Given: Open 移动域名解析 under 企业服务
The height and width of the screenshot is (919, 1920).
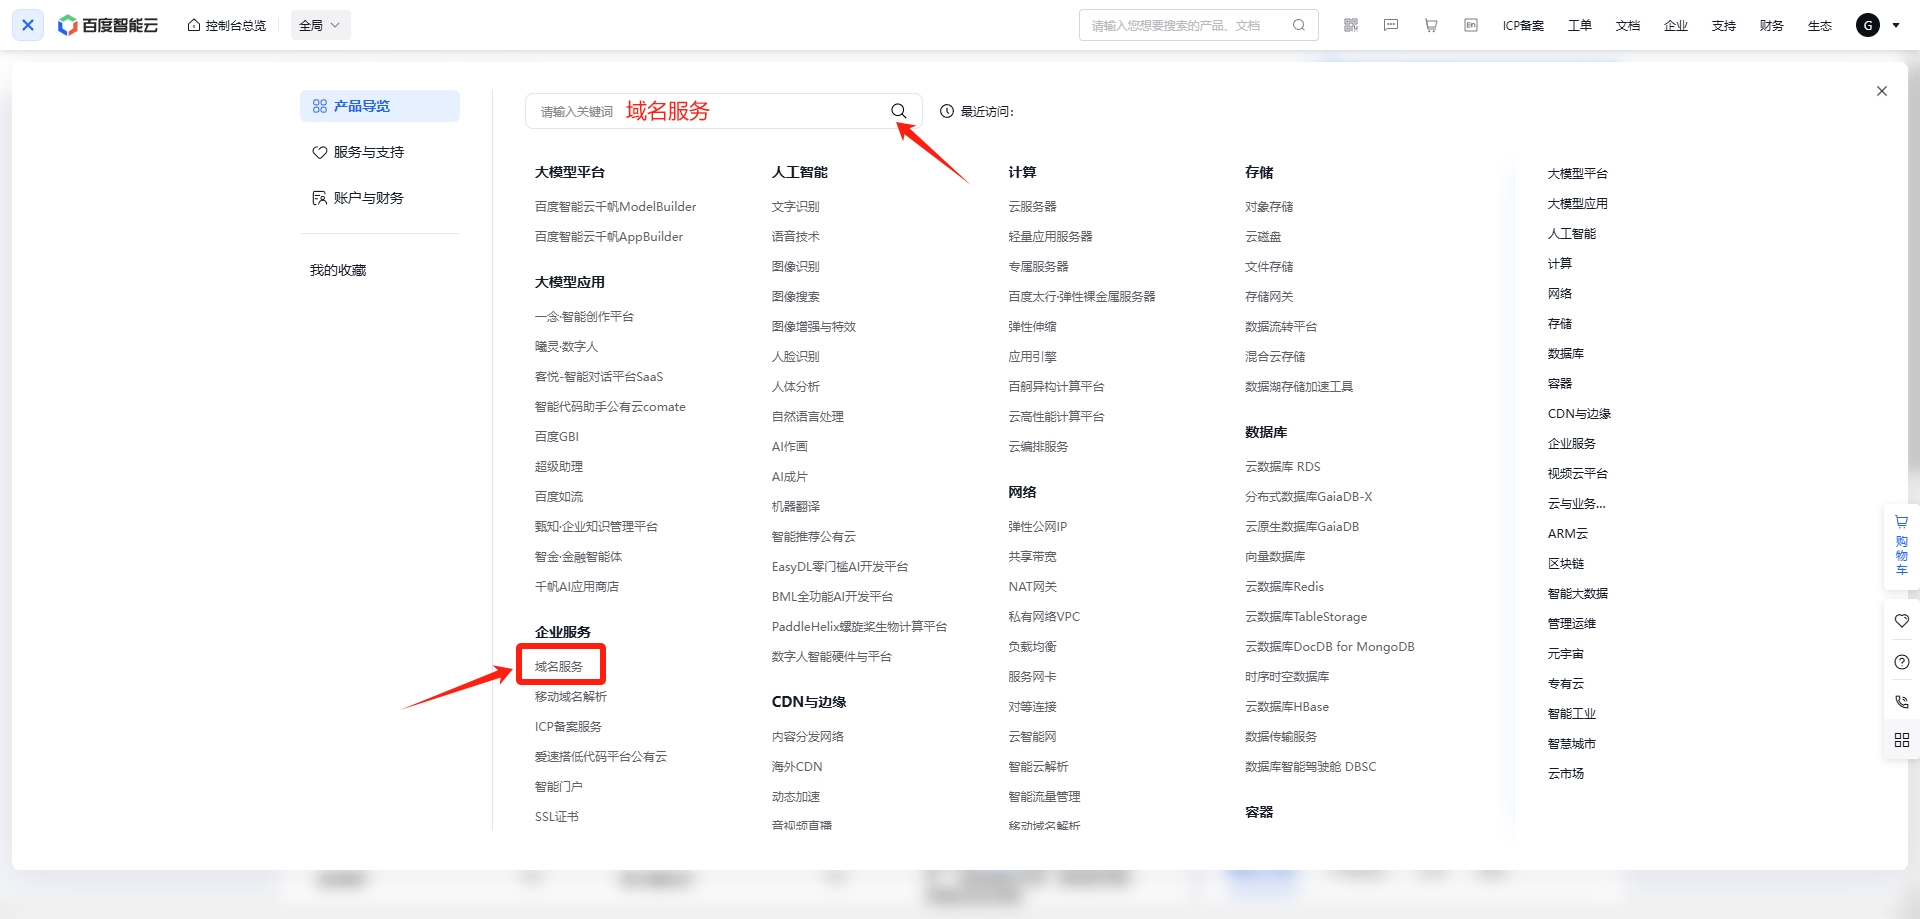Looking at the screenshot, I should pos(571,696).
